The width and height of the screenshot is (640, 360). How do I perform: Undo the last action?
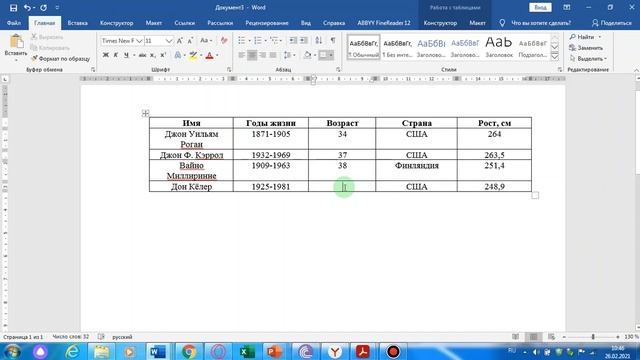pos(27,8)
